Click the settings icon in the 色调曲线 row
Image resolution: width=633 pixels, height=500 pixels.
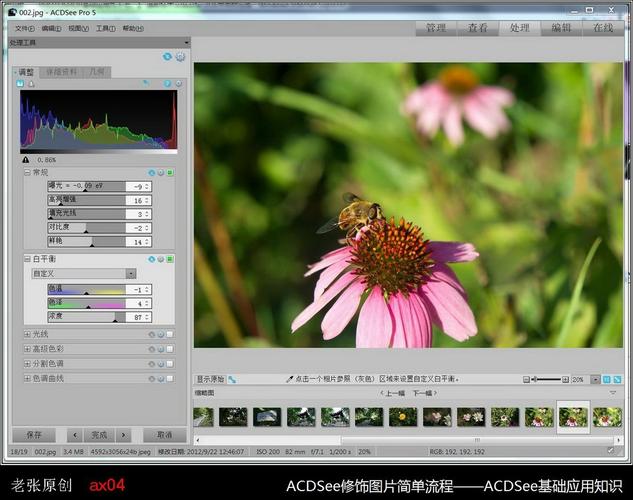pos(161,379)
